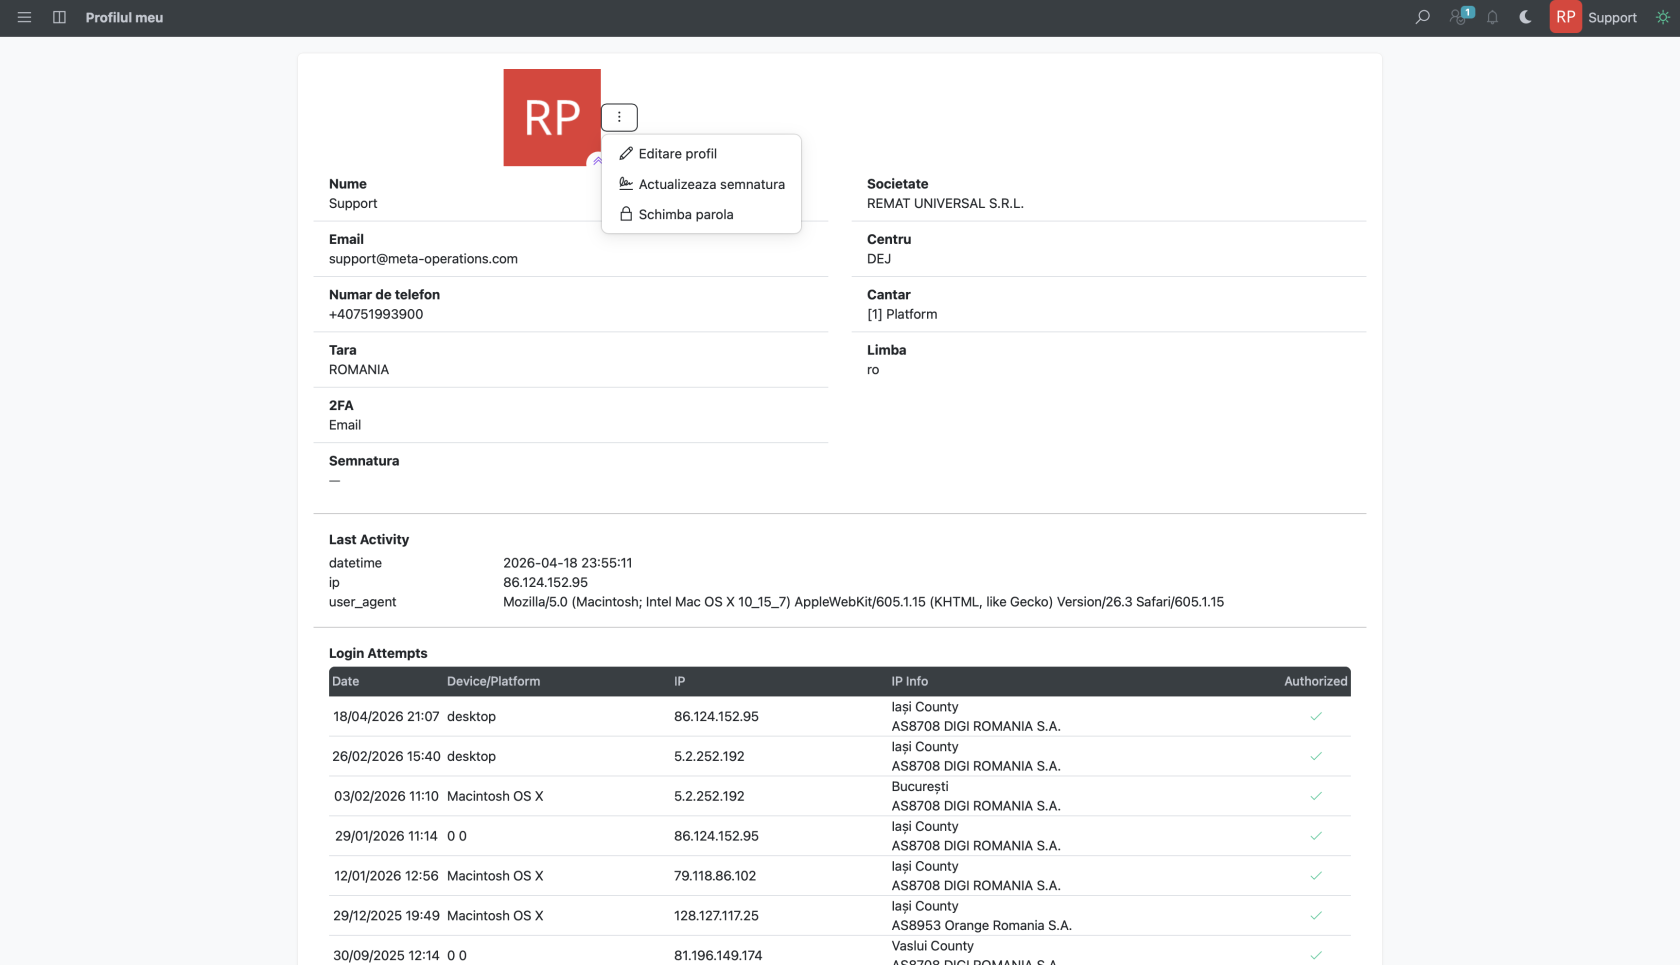Open the users icon with badge 1
The height and width of the screenshot is (965, 1680).
click(1461, 16)
